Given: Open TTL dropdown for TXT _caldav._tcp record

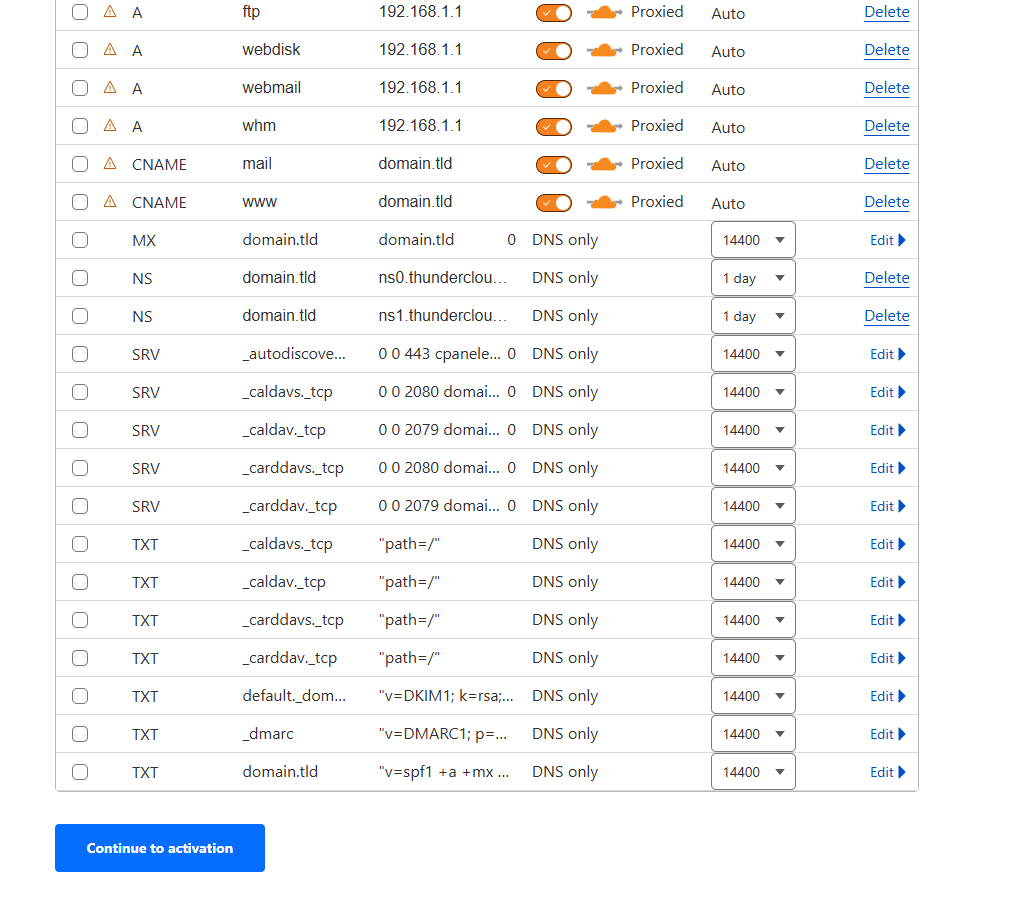Looking at the screenshot, I should pos(753,582).
